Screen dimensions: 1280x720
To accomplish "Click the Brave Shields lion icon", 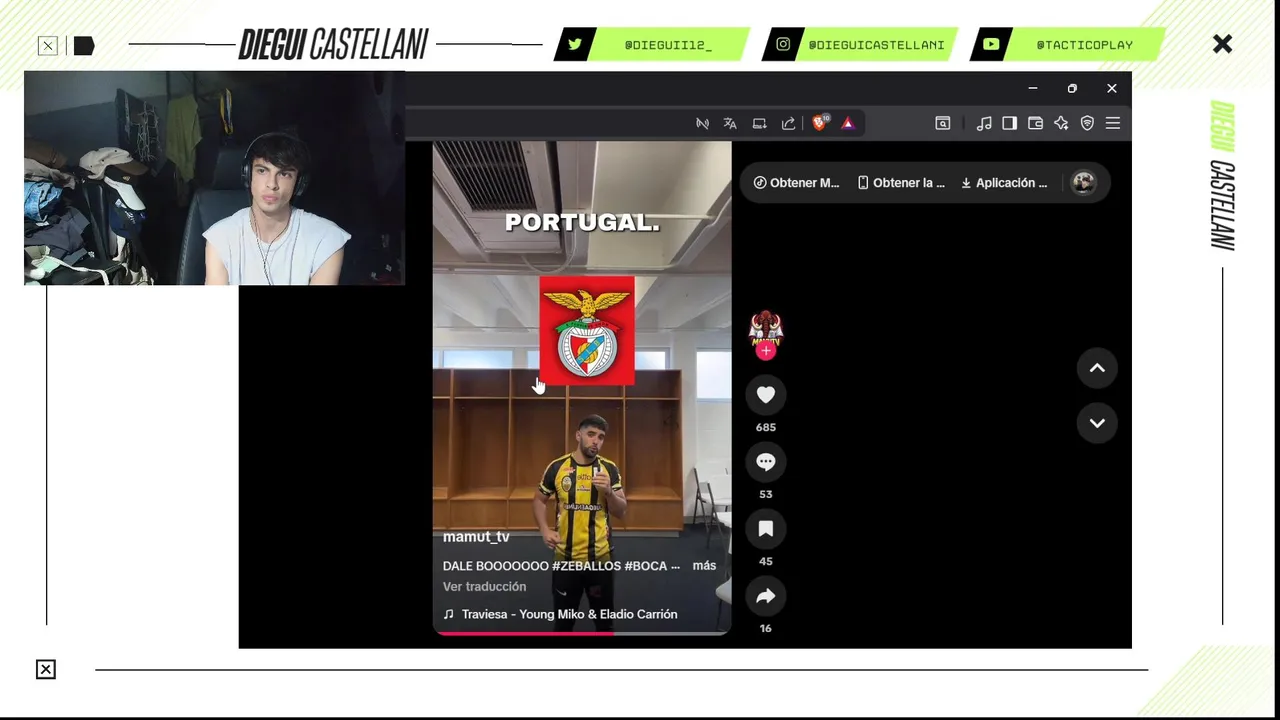I will click(x=820, y=123).
